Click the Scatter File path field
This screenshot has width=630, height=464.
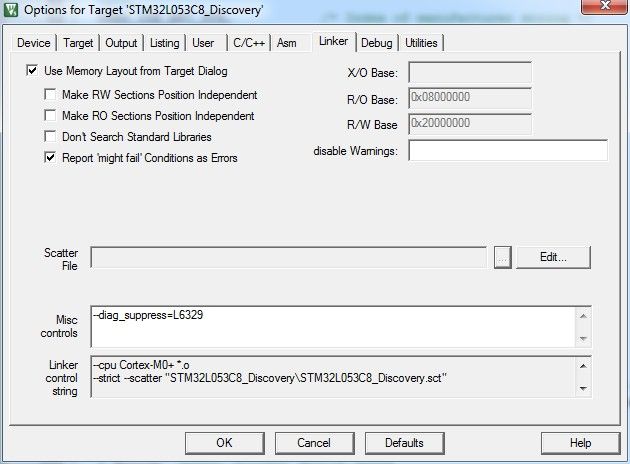point(288,257)
